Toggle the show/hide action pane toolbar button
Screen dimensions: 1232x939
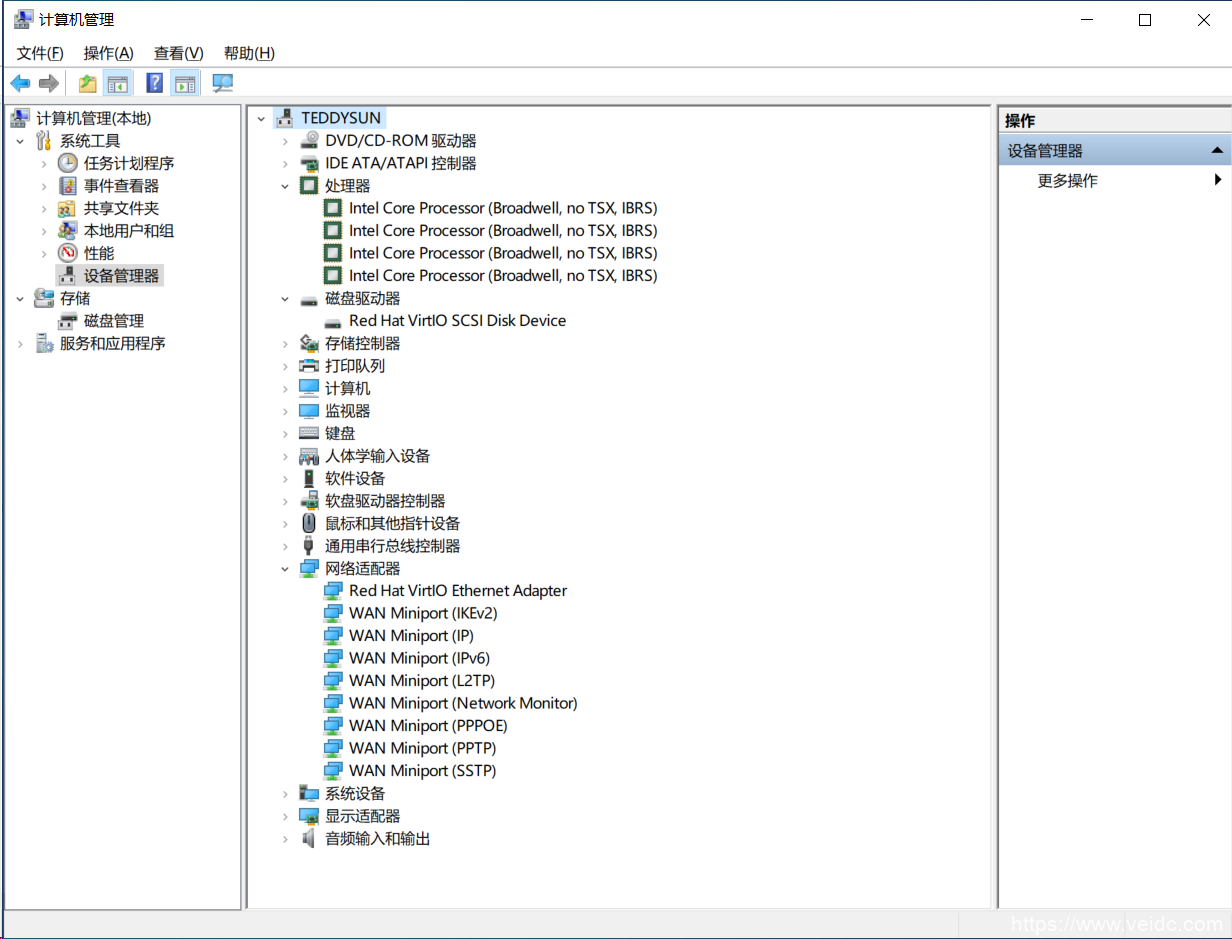pos(184,84)
